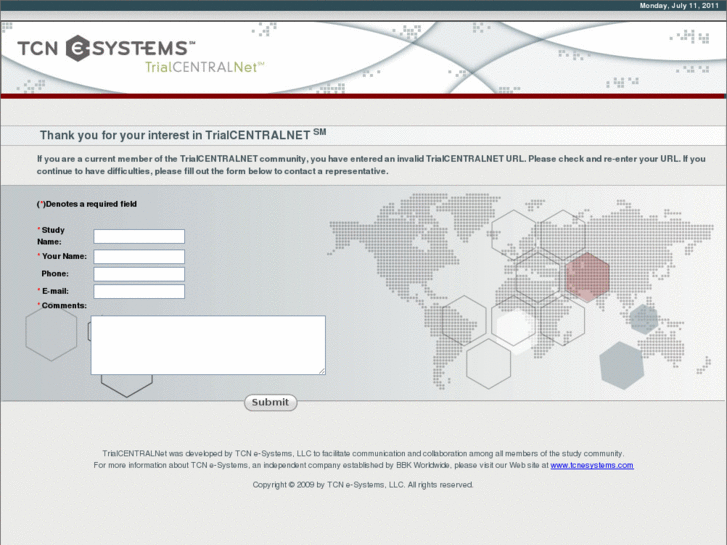Select the E-mail text field
The width and height of the screenshot is (727, 545).
tap(139, 291)
